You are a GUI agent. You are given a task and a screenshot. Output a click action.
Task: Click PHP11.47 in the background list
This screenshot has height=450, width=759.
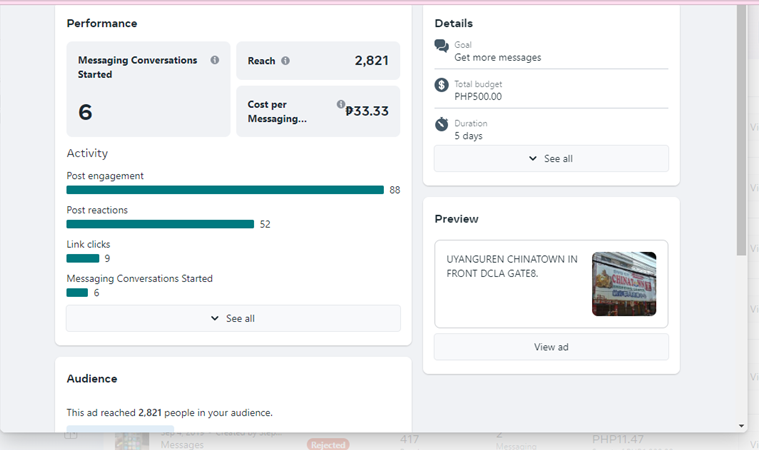click(618, 439)
